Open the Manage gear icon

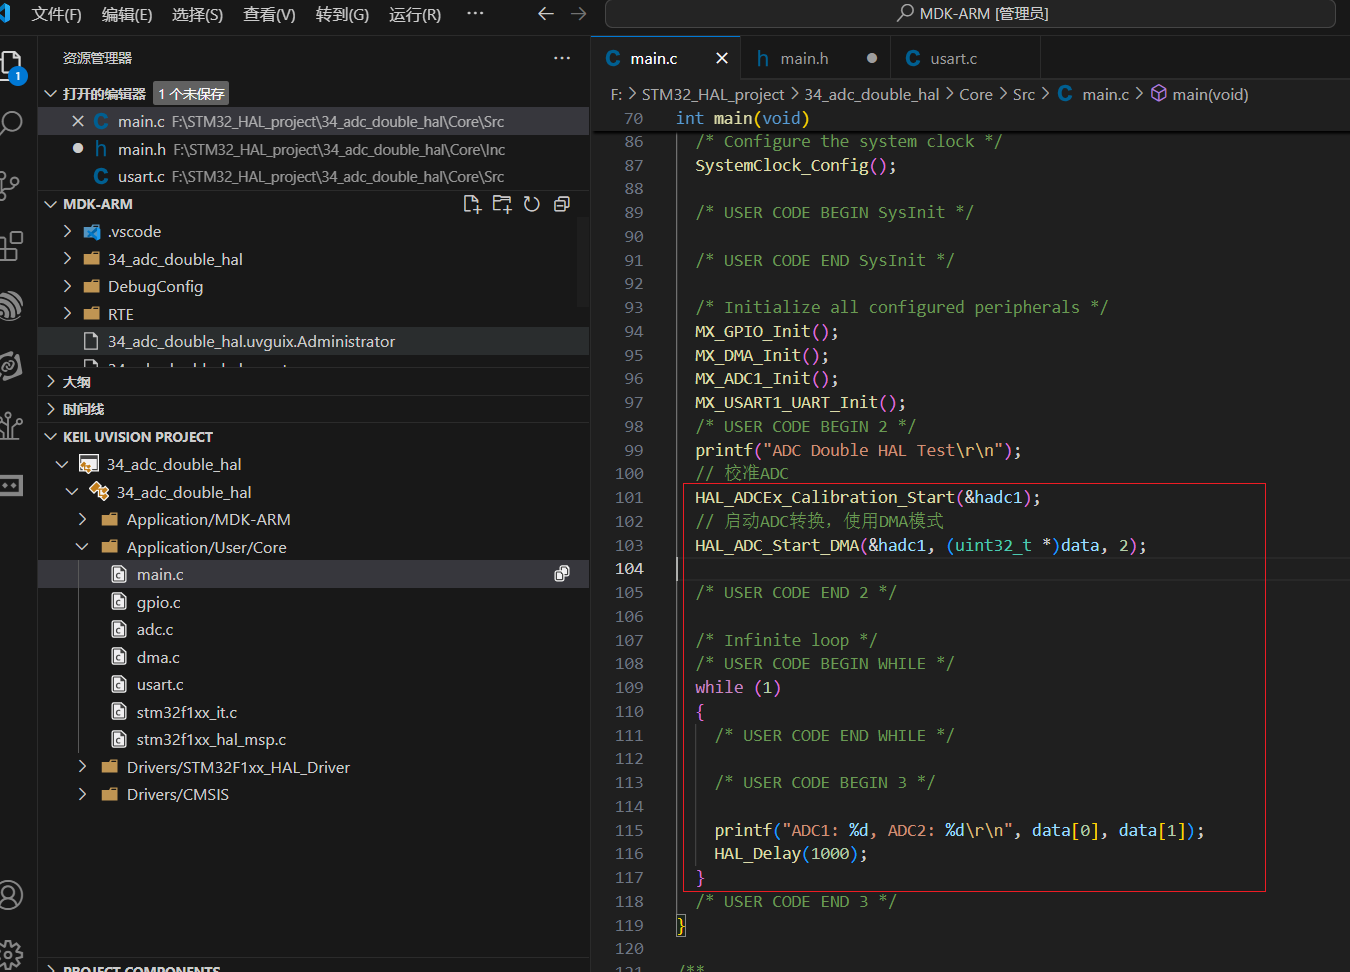click(x=10, y=953)
